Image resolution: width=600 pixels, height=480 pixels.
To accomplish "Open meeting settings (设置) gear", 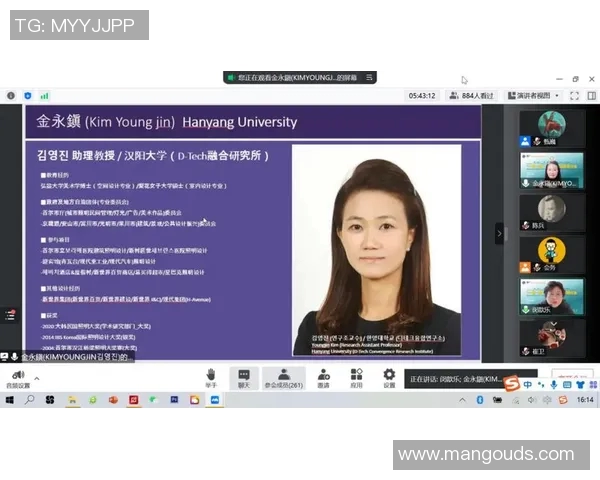I will point(389,374).
